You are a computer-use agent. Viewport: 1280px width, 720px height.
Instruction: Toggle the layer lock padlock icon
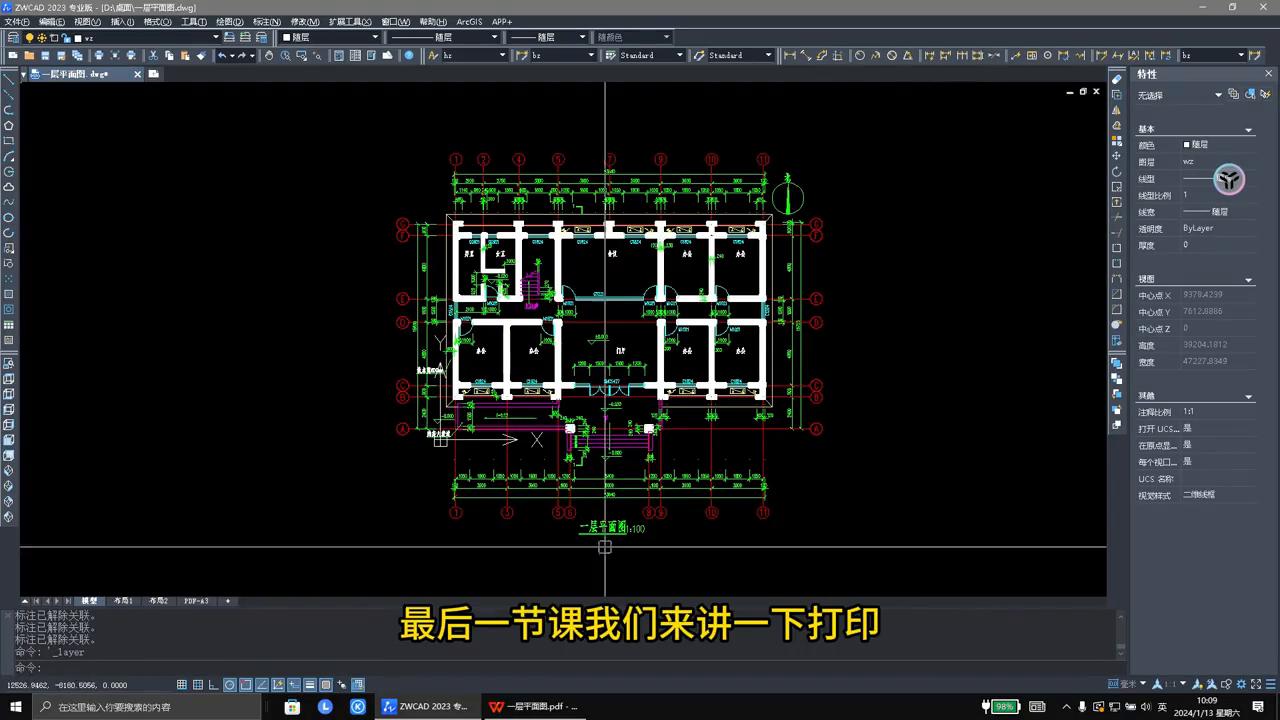point(65,36)
